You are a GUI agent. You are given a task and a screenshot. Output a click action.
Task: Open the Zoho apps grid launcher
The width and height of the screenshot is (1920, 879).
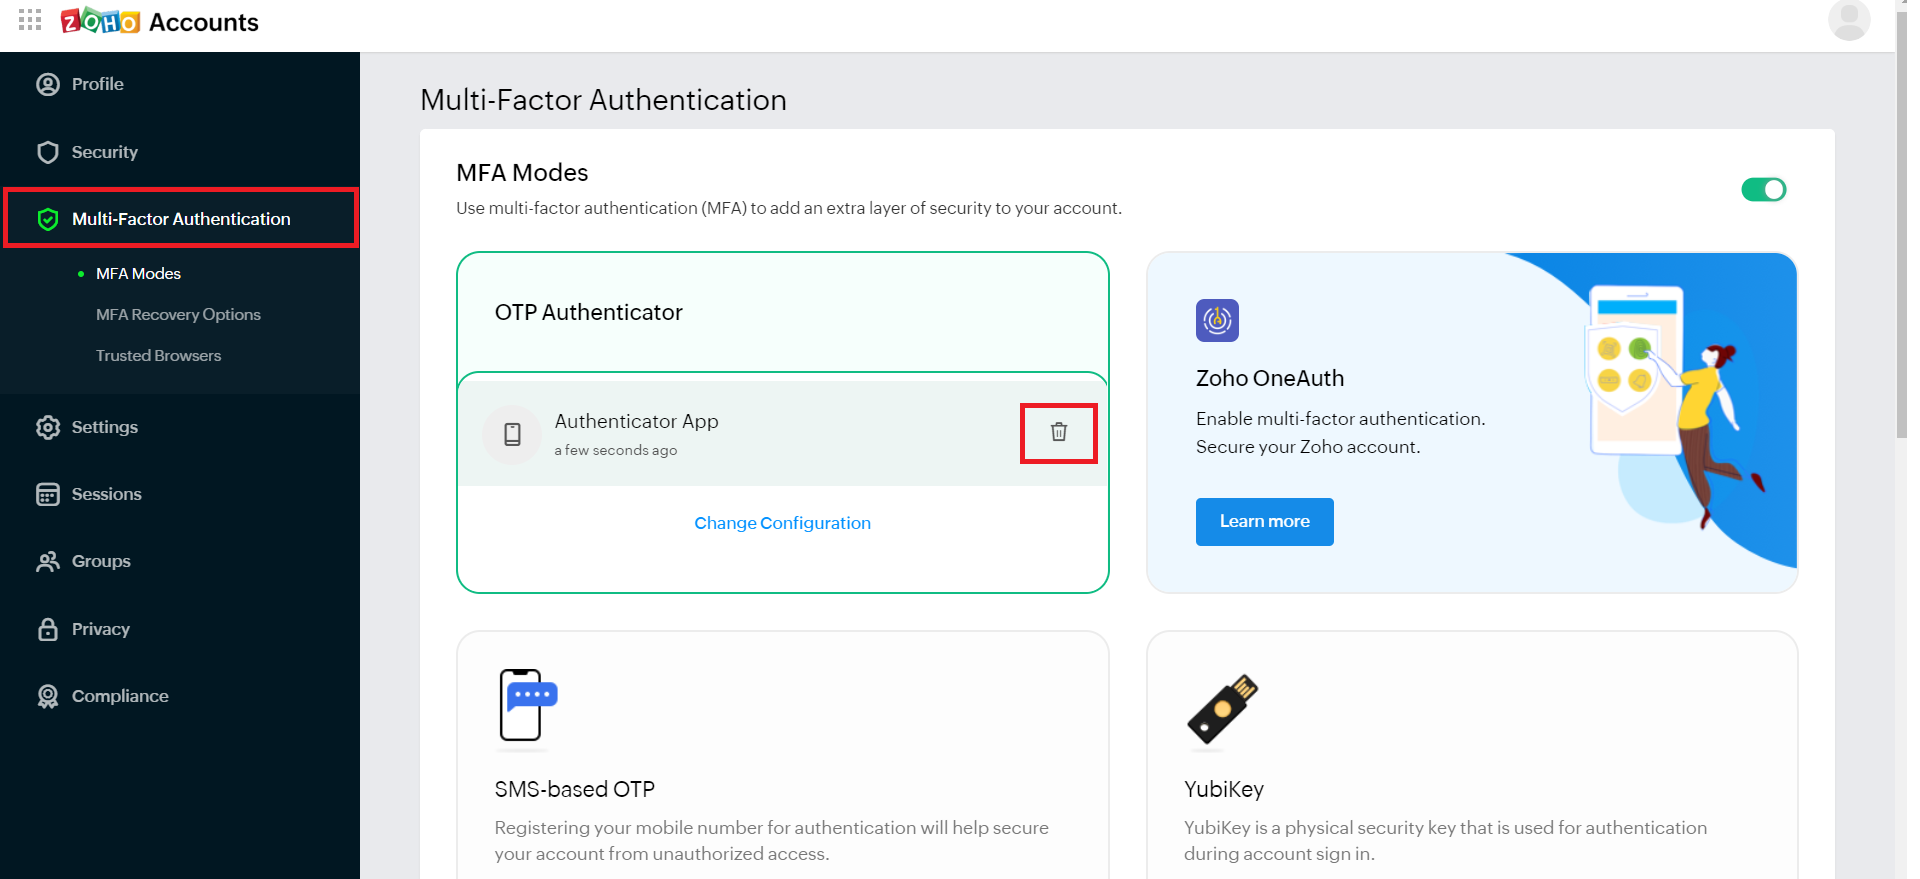point(30,20)
